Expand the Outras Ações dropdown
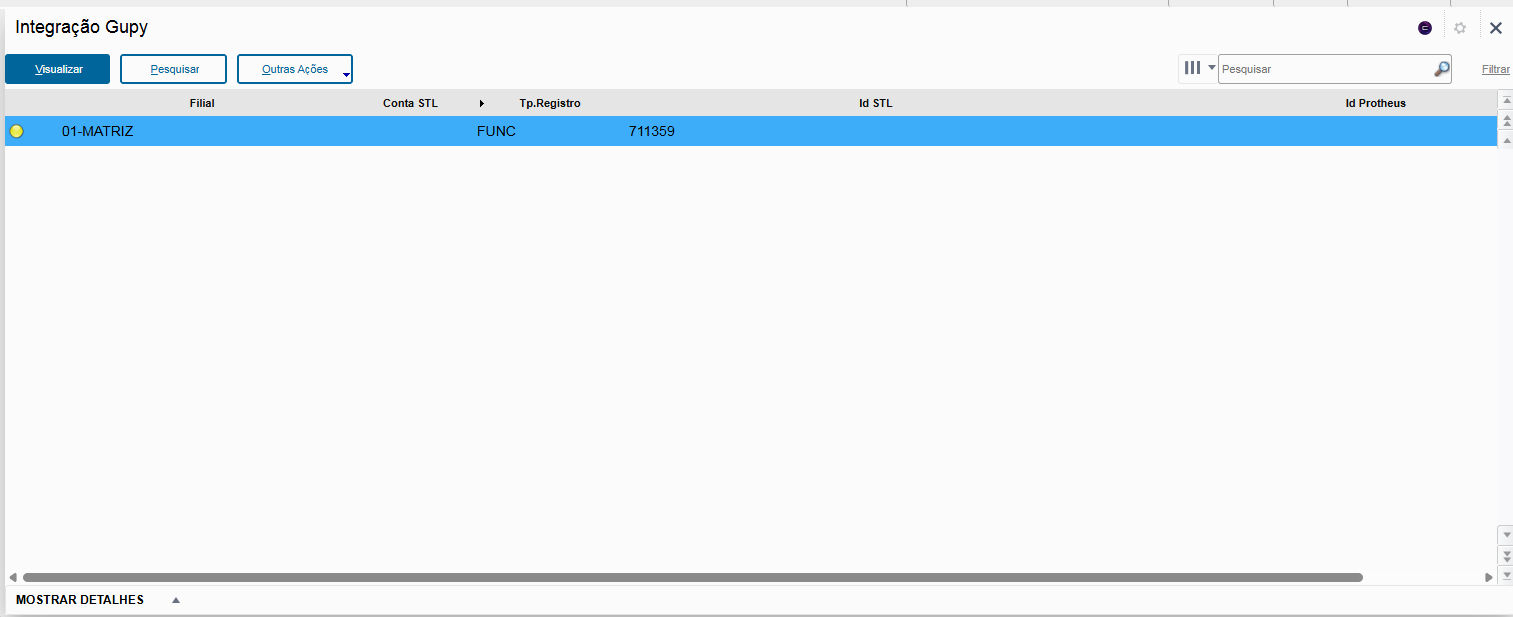Screen dimensions: 1513x617 (346, 75)
